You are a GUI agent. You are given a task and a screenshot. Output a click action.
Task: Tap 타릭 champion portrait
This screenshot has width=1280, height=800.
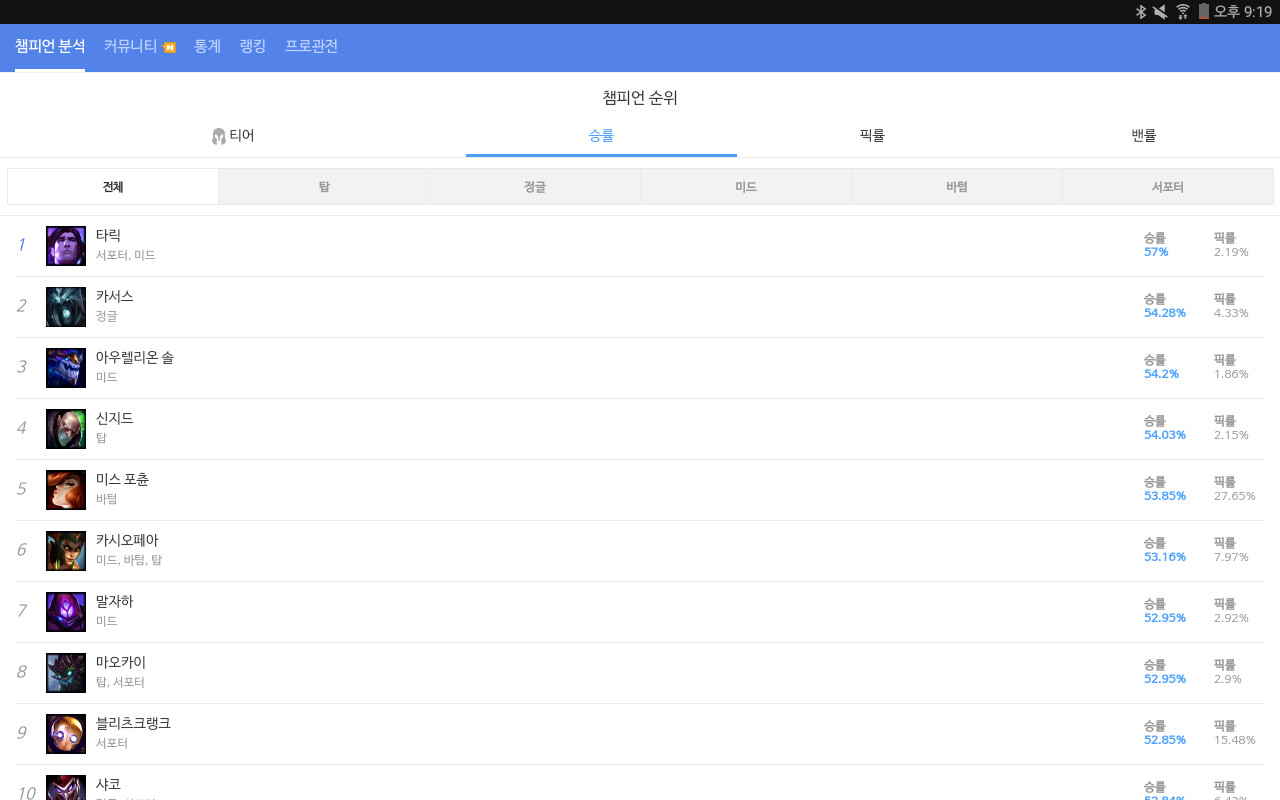tap(66, 246)
